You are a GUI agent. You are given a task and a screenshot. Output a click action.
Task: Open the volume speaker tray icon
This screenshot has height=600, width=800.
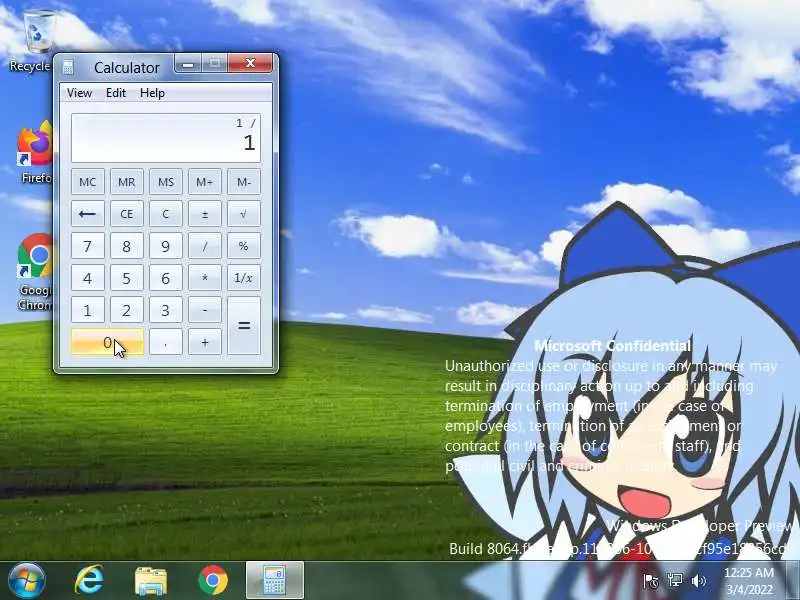698,581
